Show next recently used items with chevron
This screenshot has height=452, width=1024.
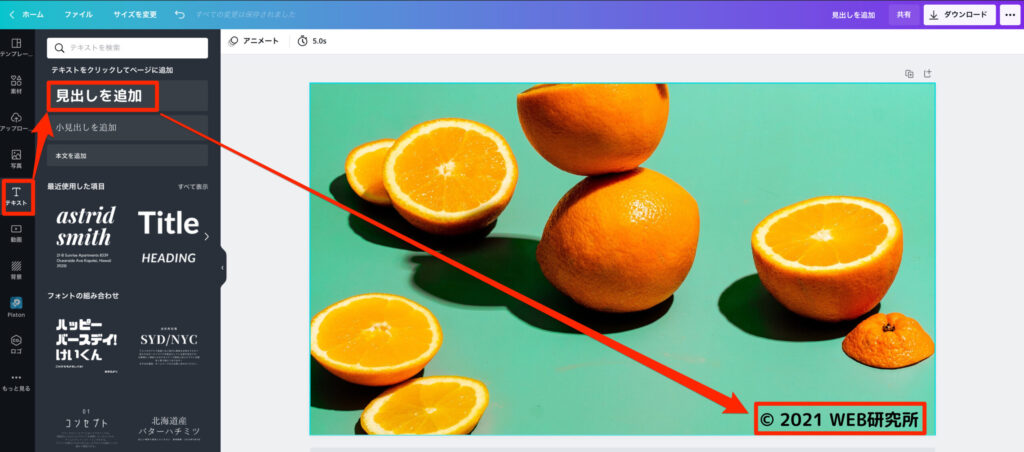point(206,237)
